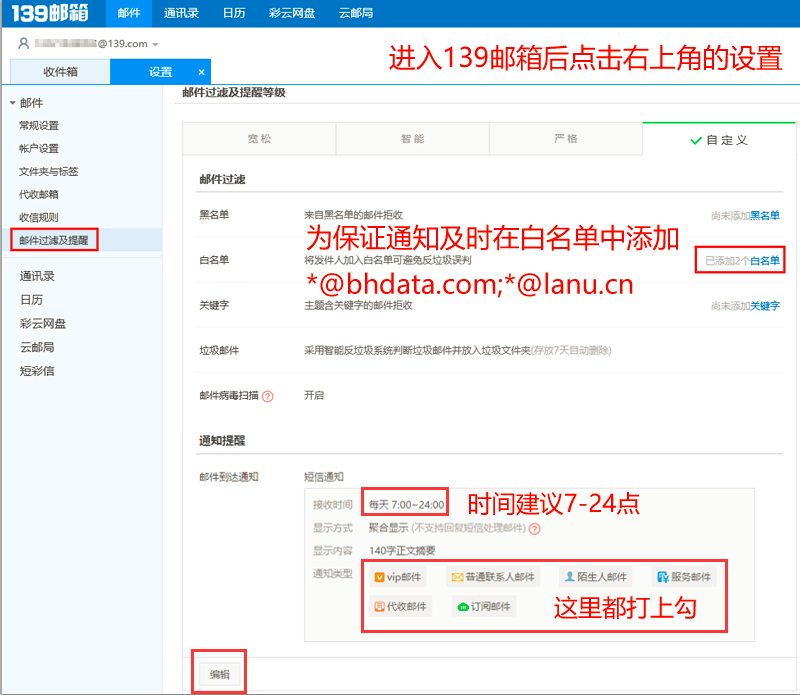
Task: Open the 关键字 link to add keywords
Action: point(765,306)
